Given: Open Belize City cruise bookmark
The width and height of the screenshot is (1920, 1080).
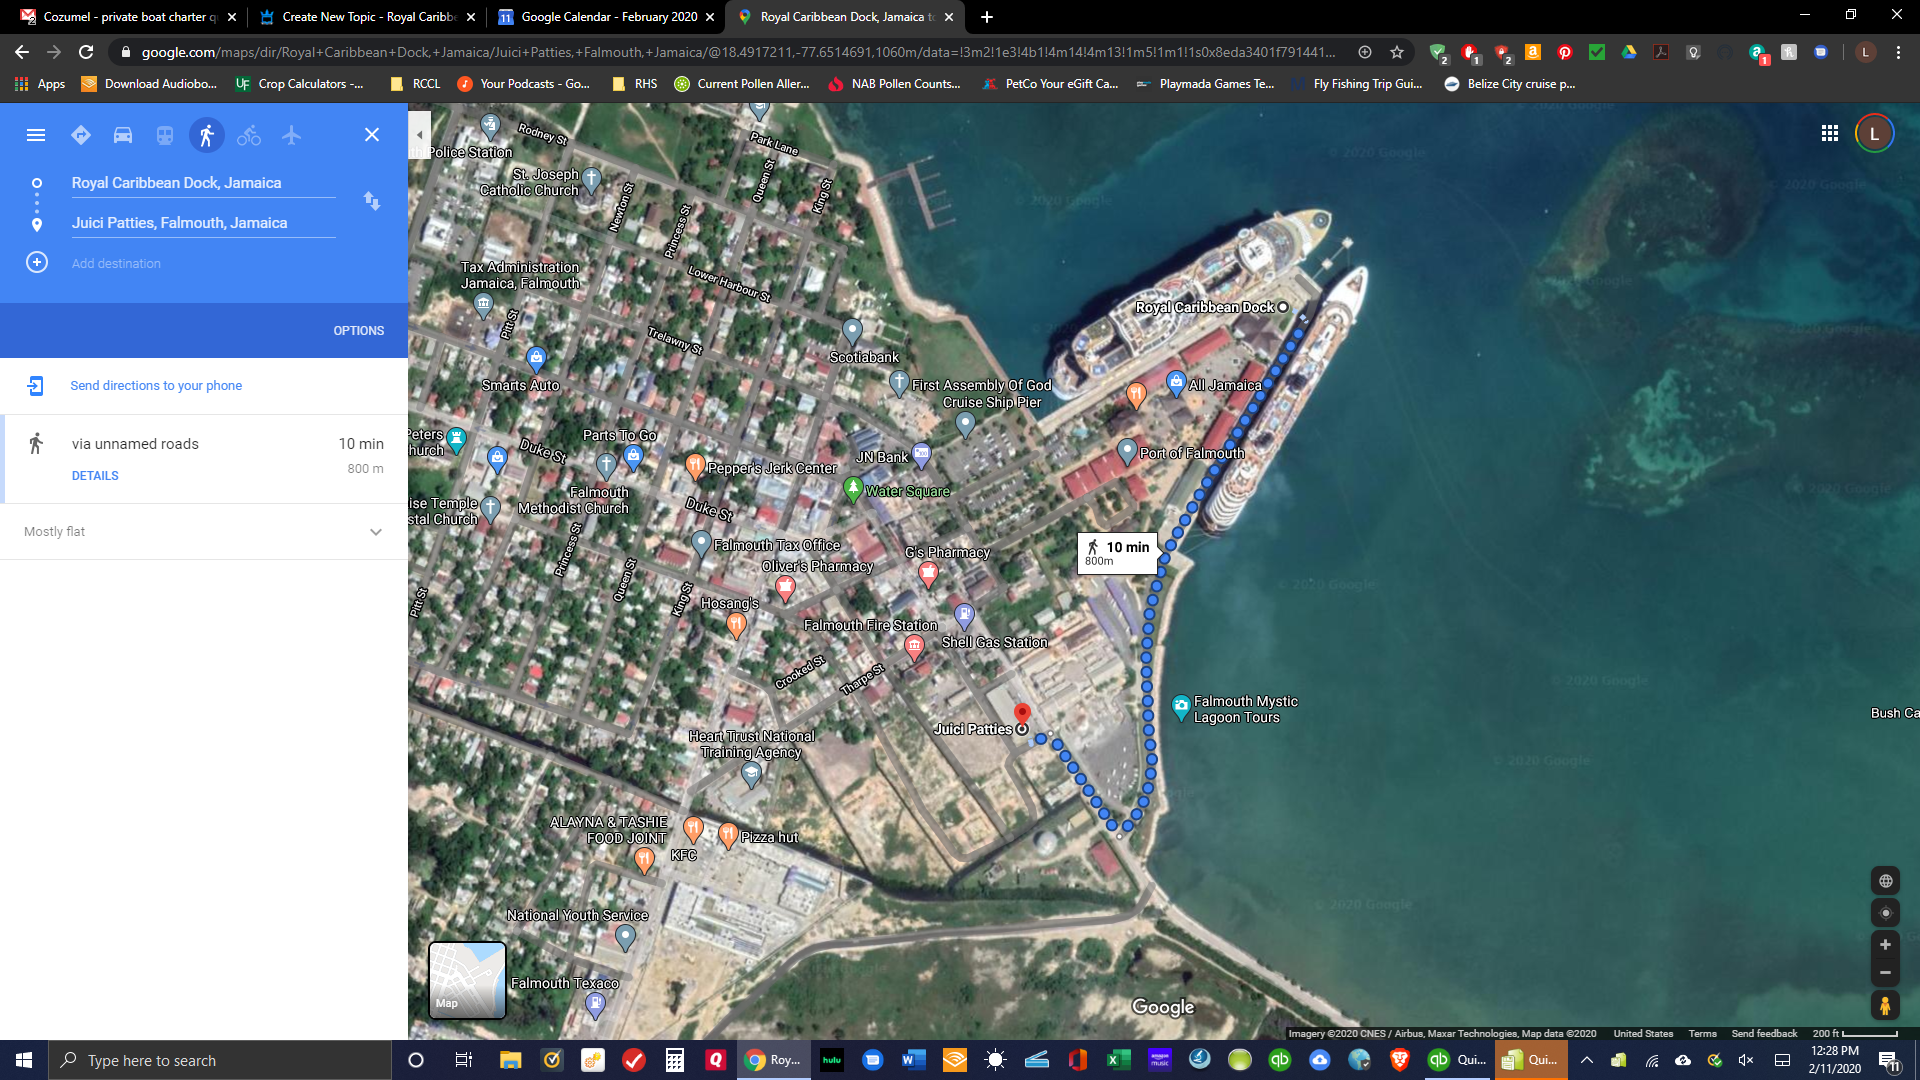Looking at the screenshot, I should click(x=1510, y=84).
